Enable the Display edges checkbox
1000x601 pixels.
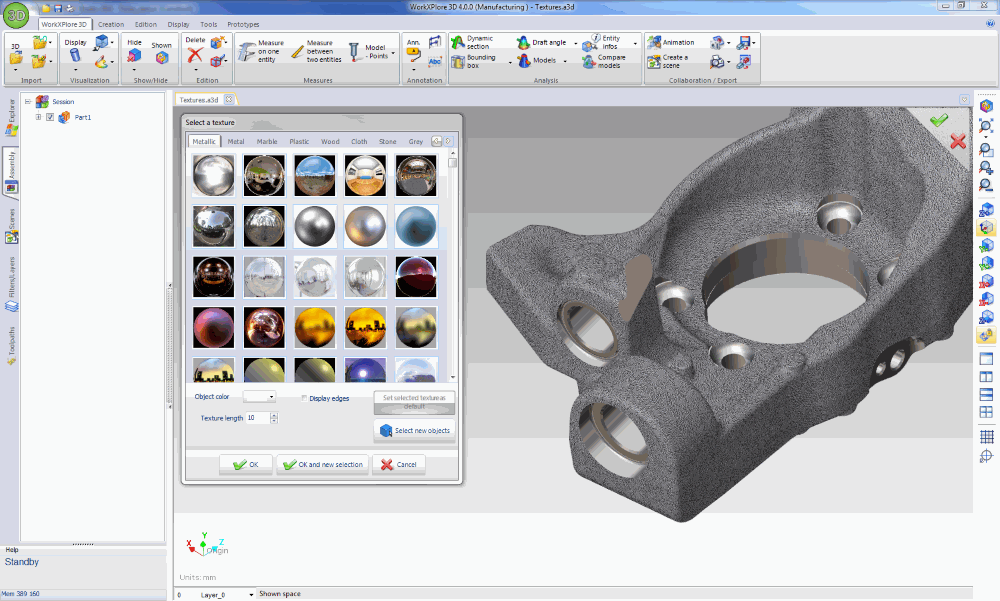point(305,396)
